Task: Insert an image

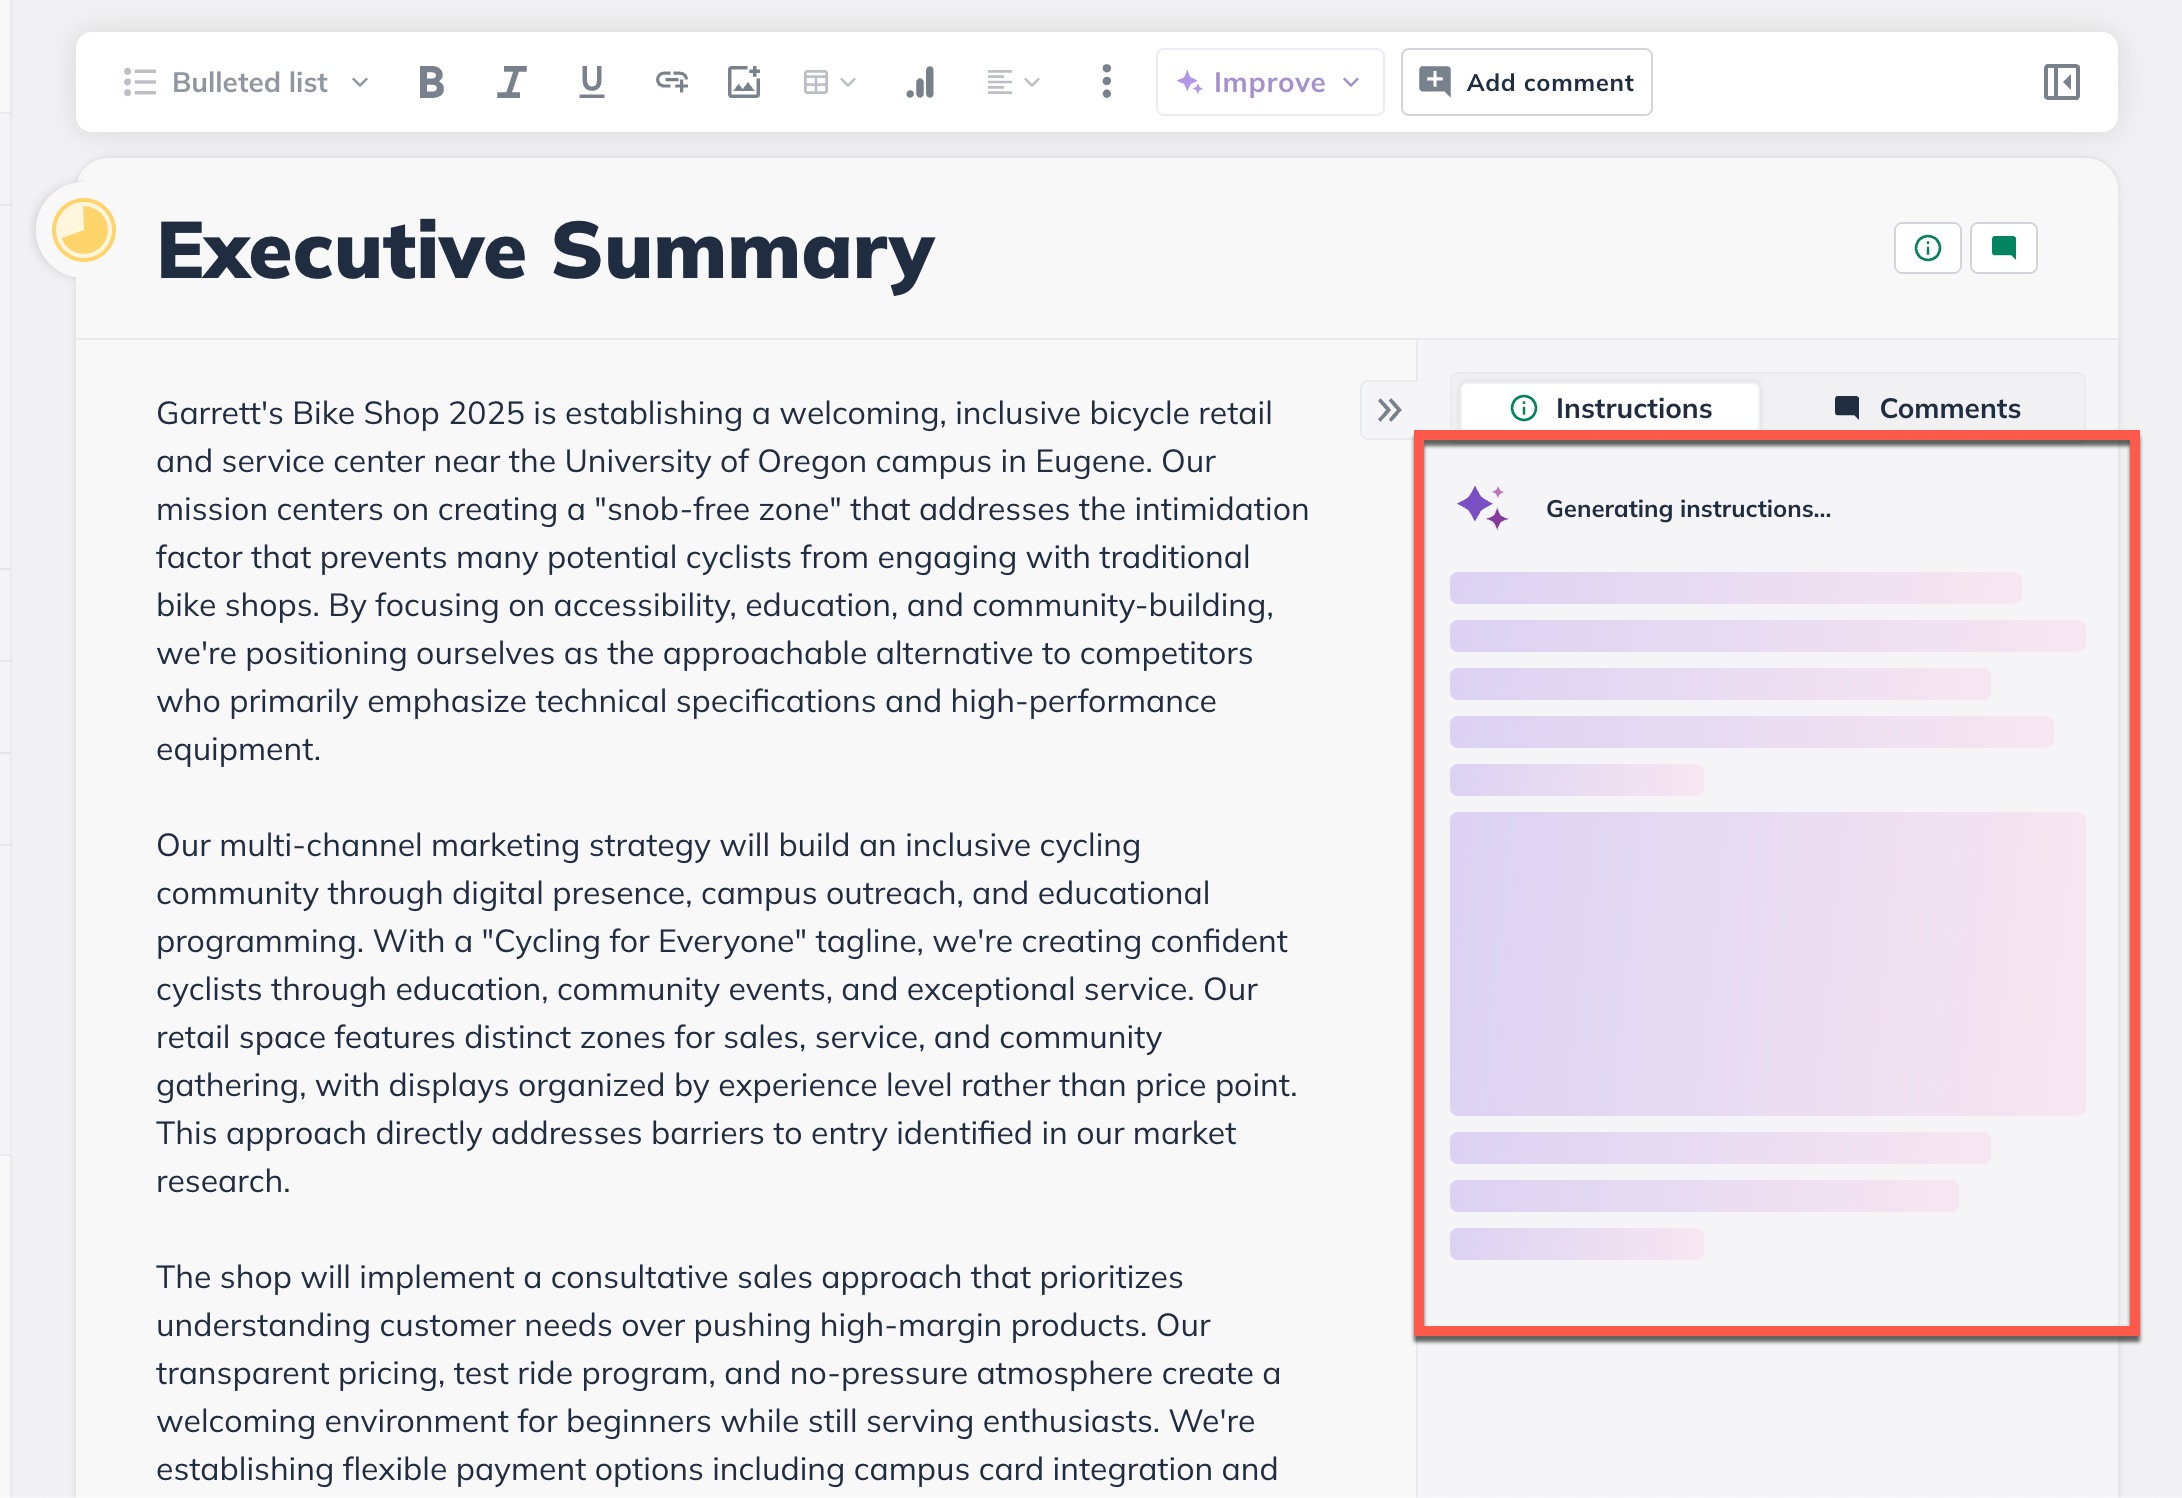Action: click(x=744, y=82)
